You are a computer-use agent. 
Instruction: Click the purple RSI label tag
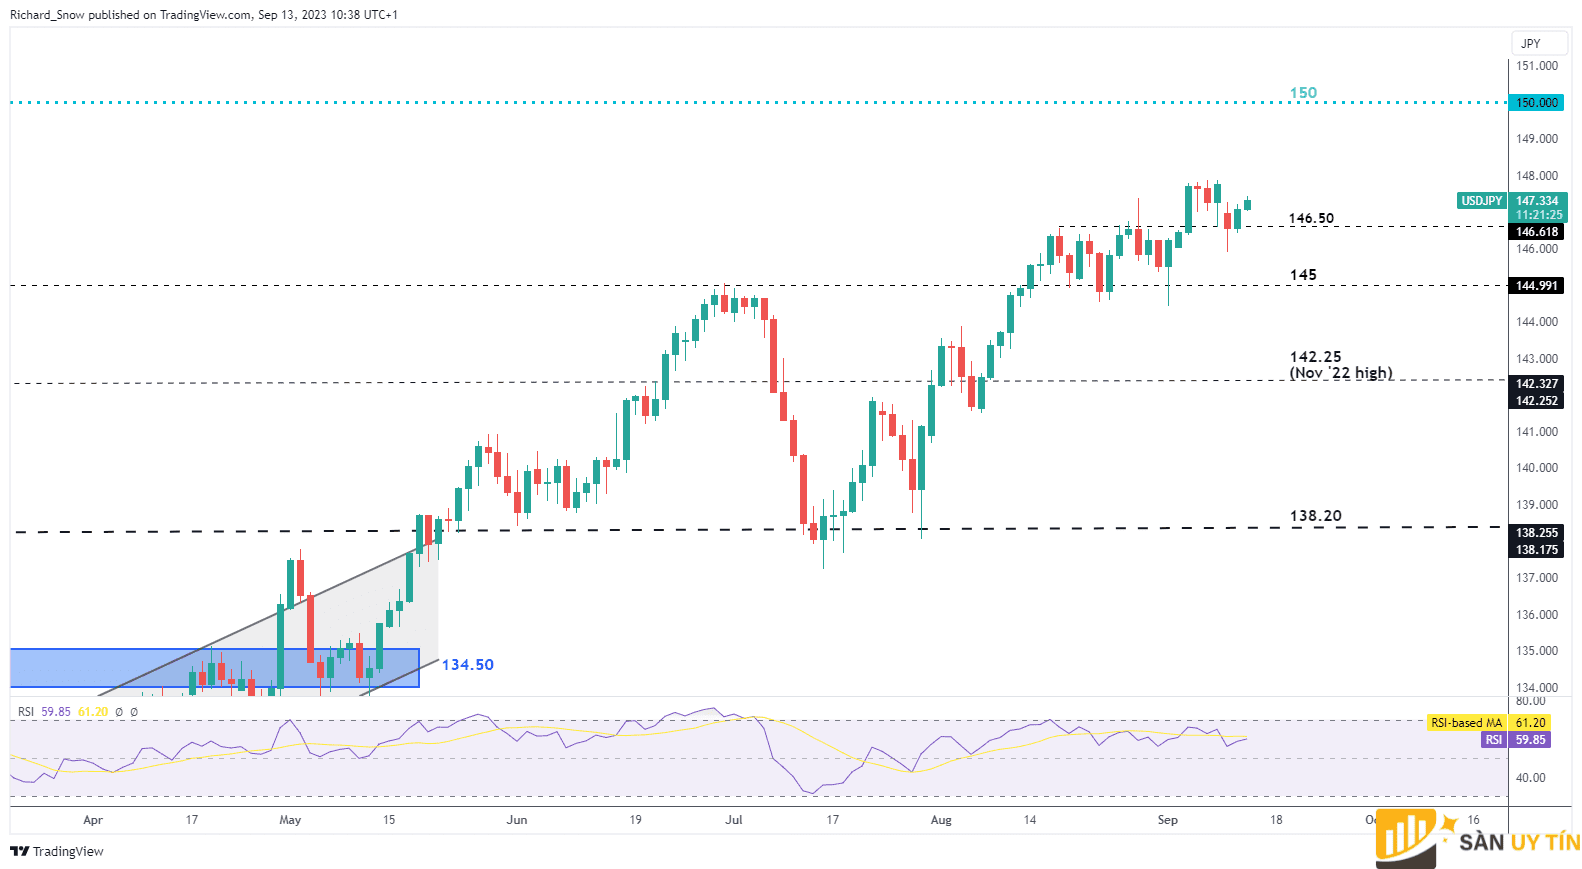(x=1493, y=740)
